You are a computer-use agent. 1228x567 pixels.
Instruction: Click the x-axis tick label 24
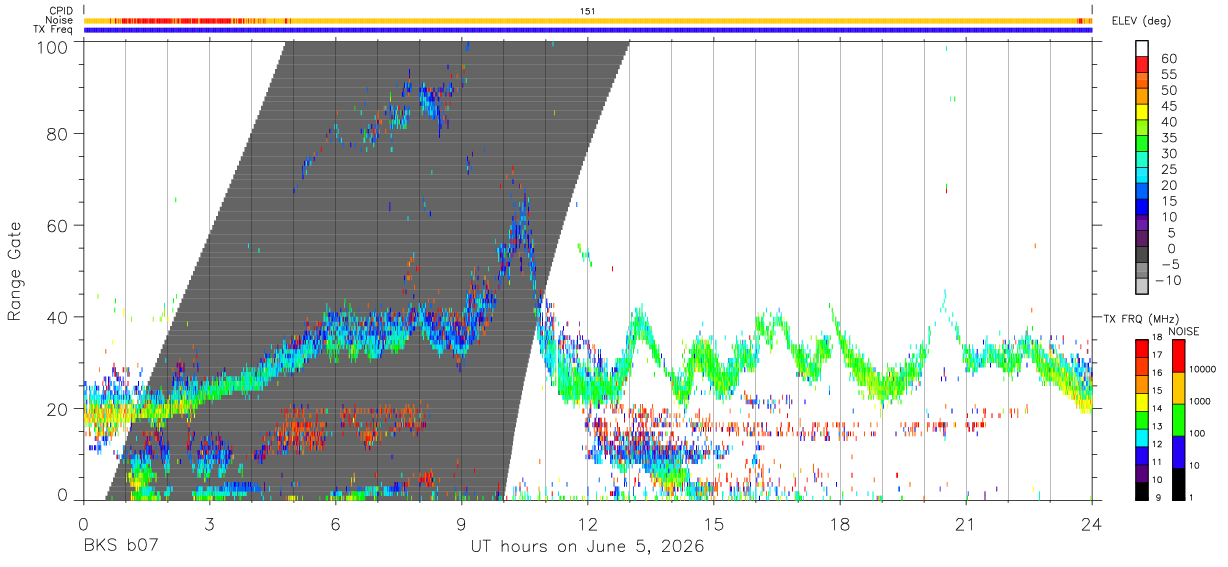[1092, 524]
